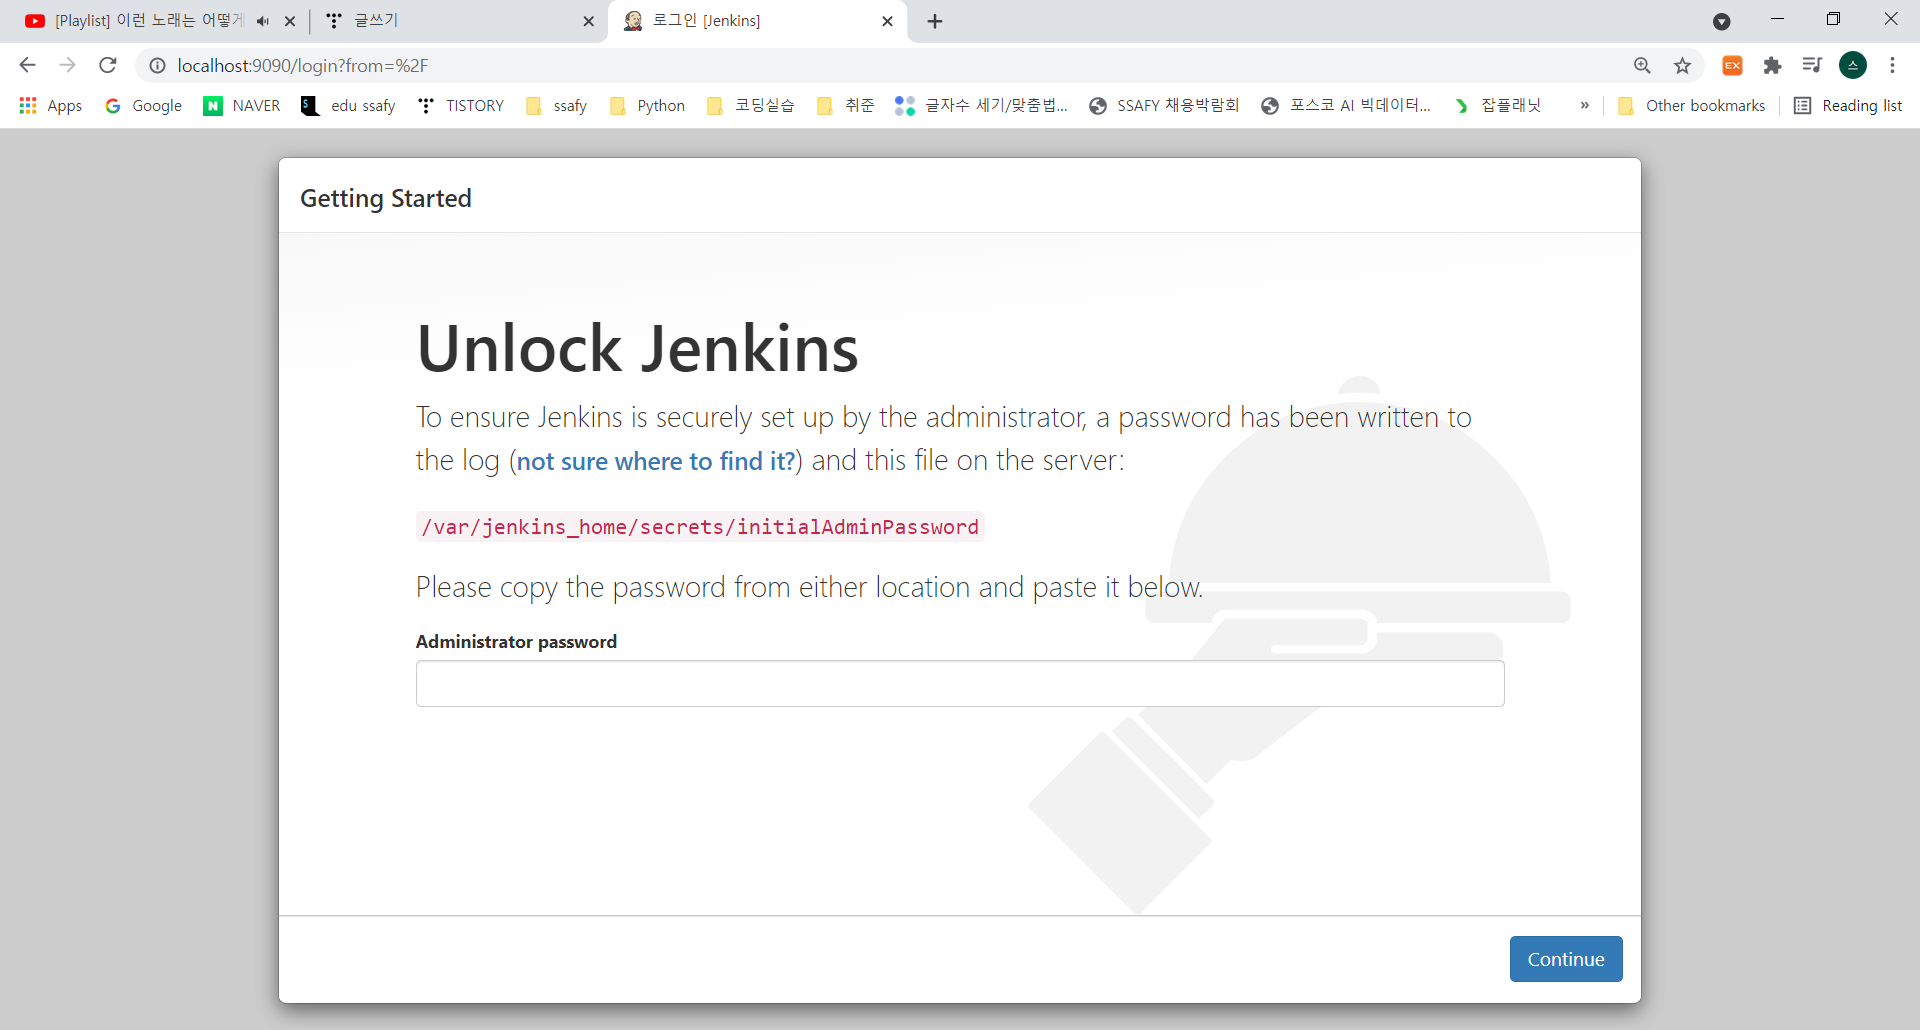Restore down the Chrome window
The image size is (1920, 1030).
click(1833, 19)
